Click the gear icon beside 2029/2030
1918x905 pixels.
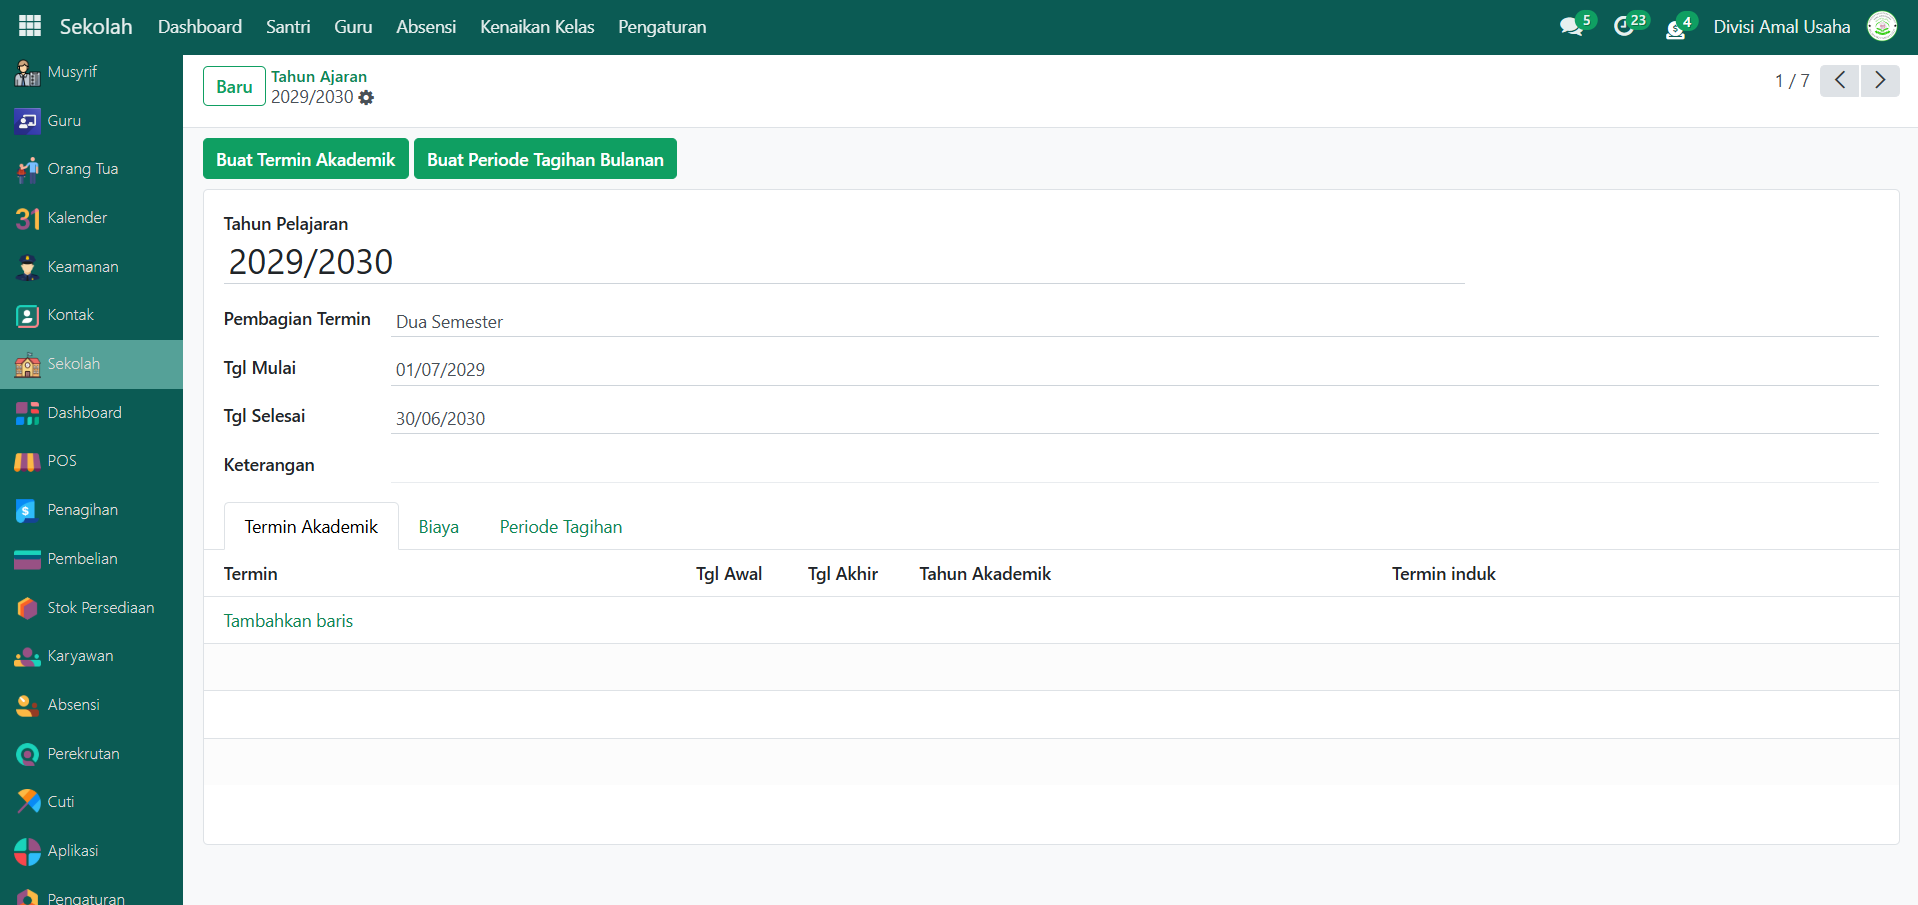(x=366, y=98)
